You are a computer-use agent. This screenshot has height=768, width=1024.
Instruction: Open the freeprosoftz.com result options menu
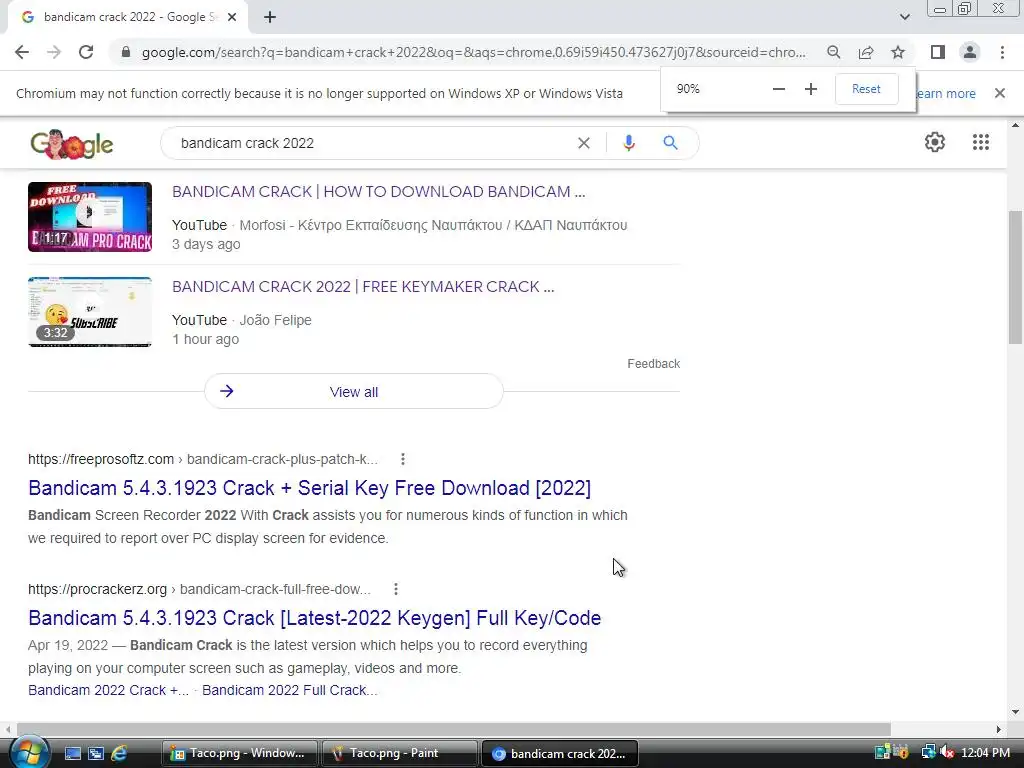coord(403,459)
